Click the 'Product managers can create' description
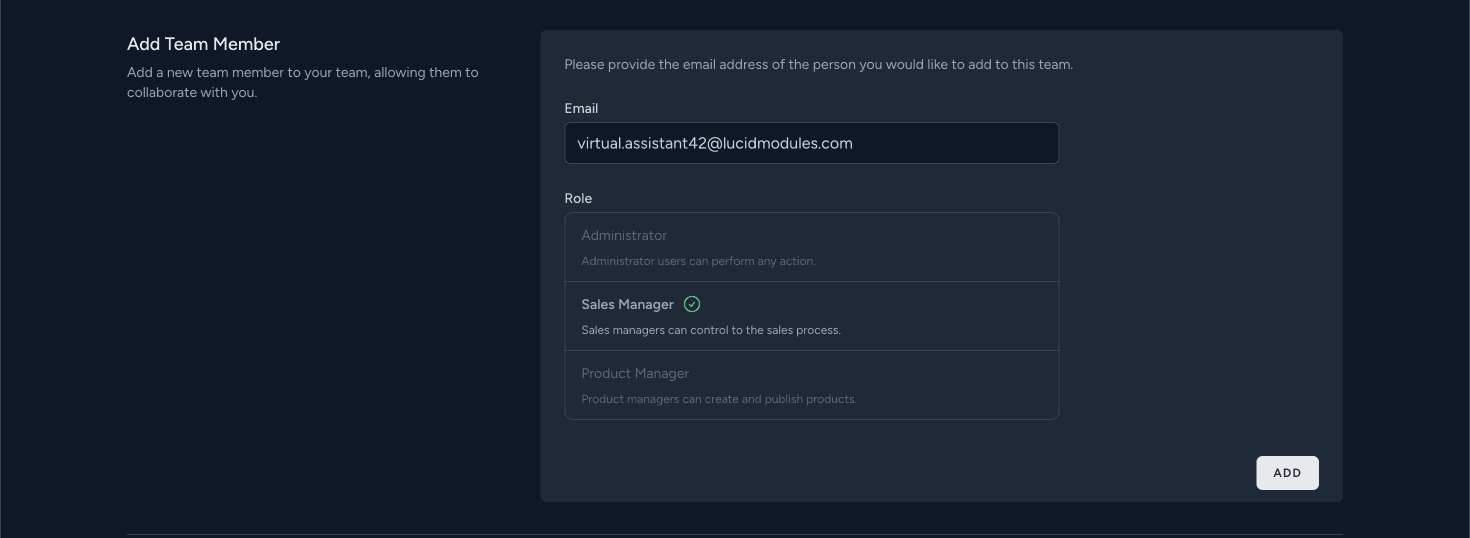 pos(718,399)
